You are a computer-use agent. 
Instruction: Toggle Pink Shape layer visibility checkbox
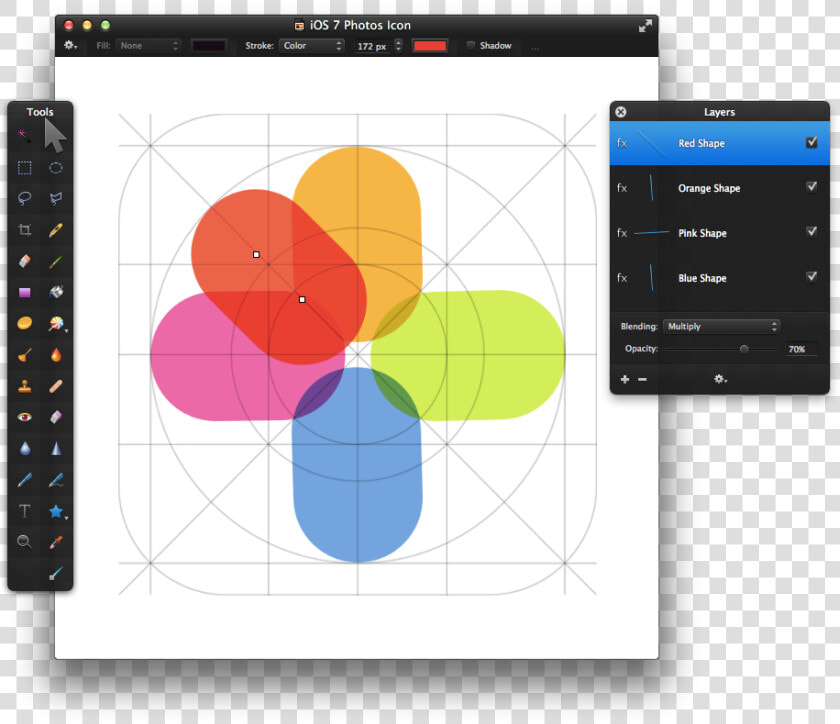pos(811,232)
